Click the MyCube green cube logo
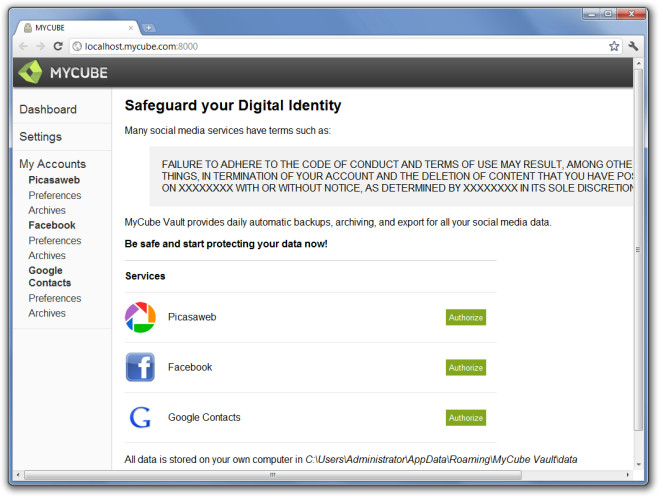Viewport: 660px width, 497px height. [x=30, y=72]
